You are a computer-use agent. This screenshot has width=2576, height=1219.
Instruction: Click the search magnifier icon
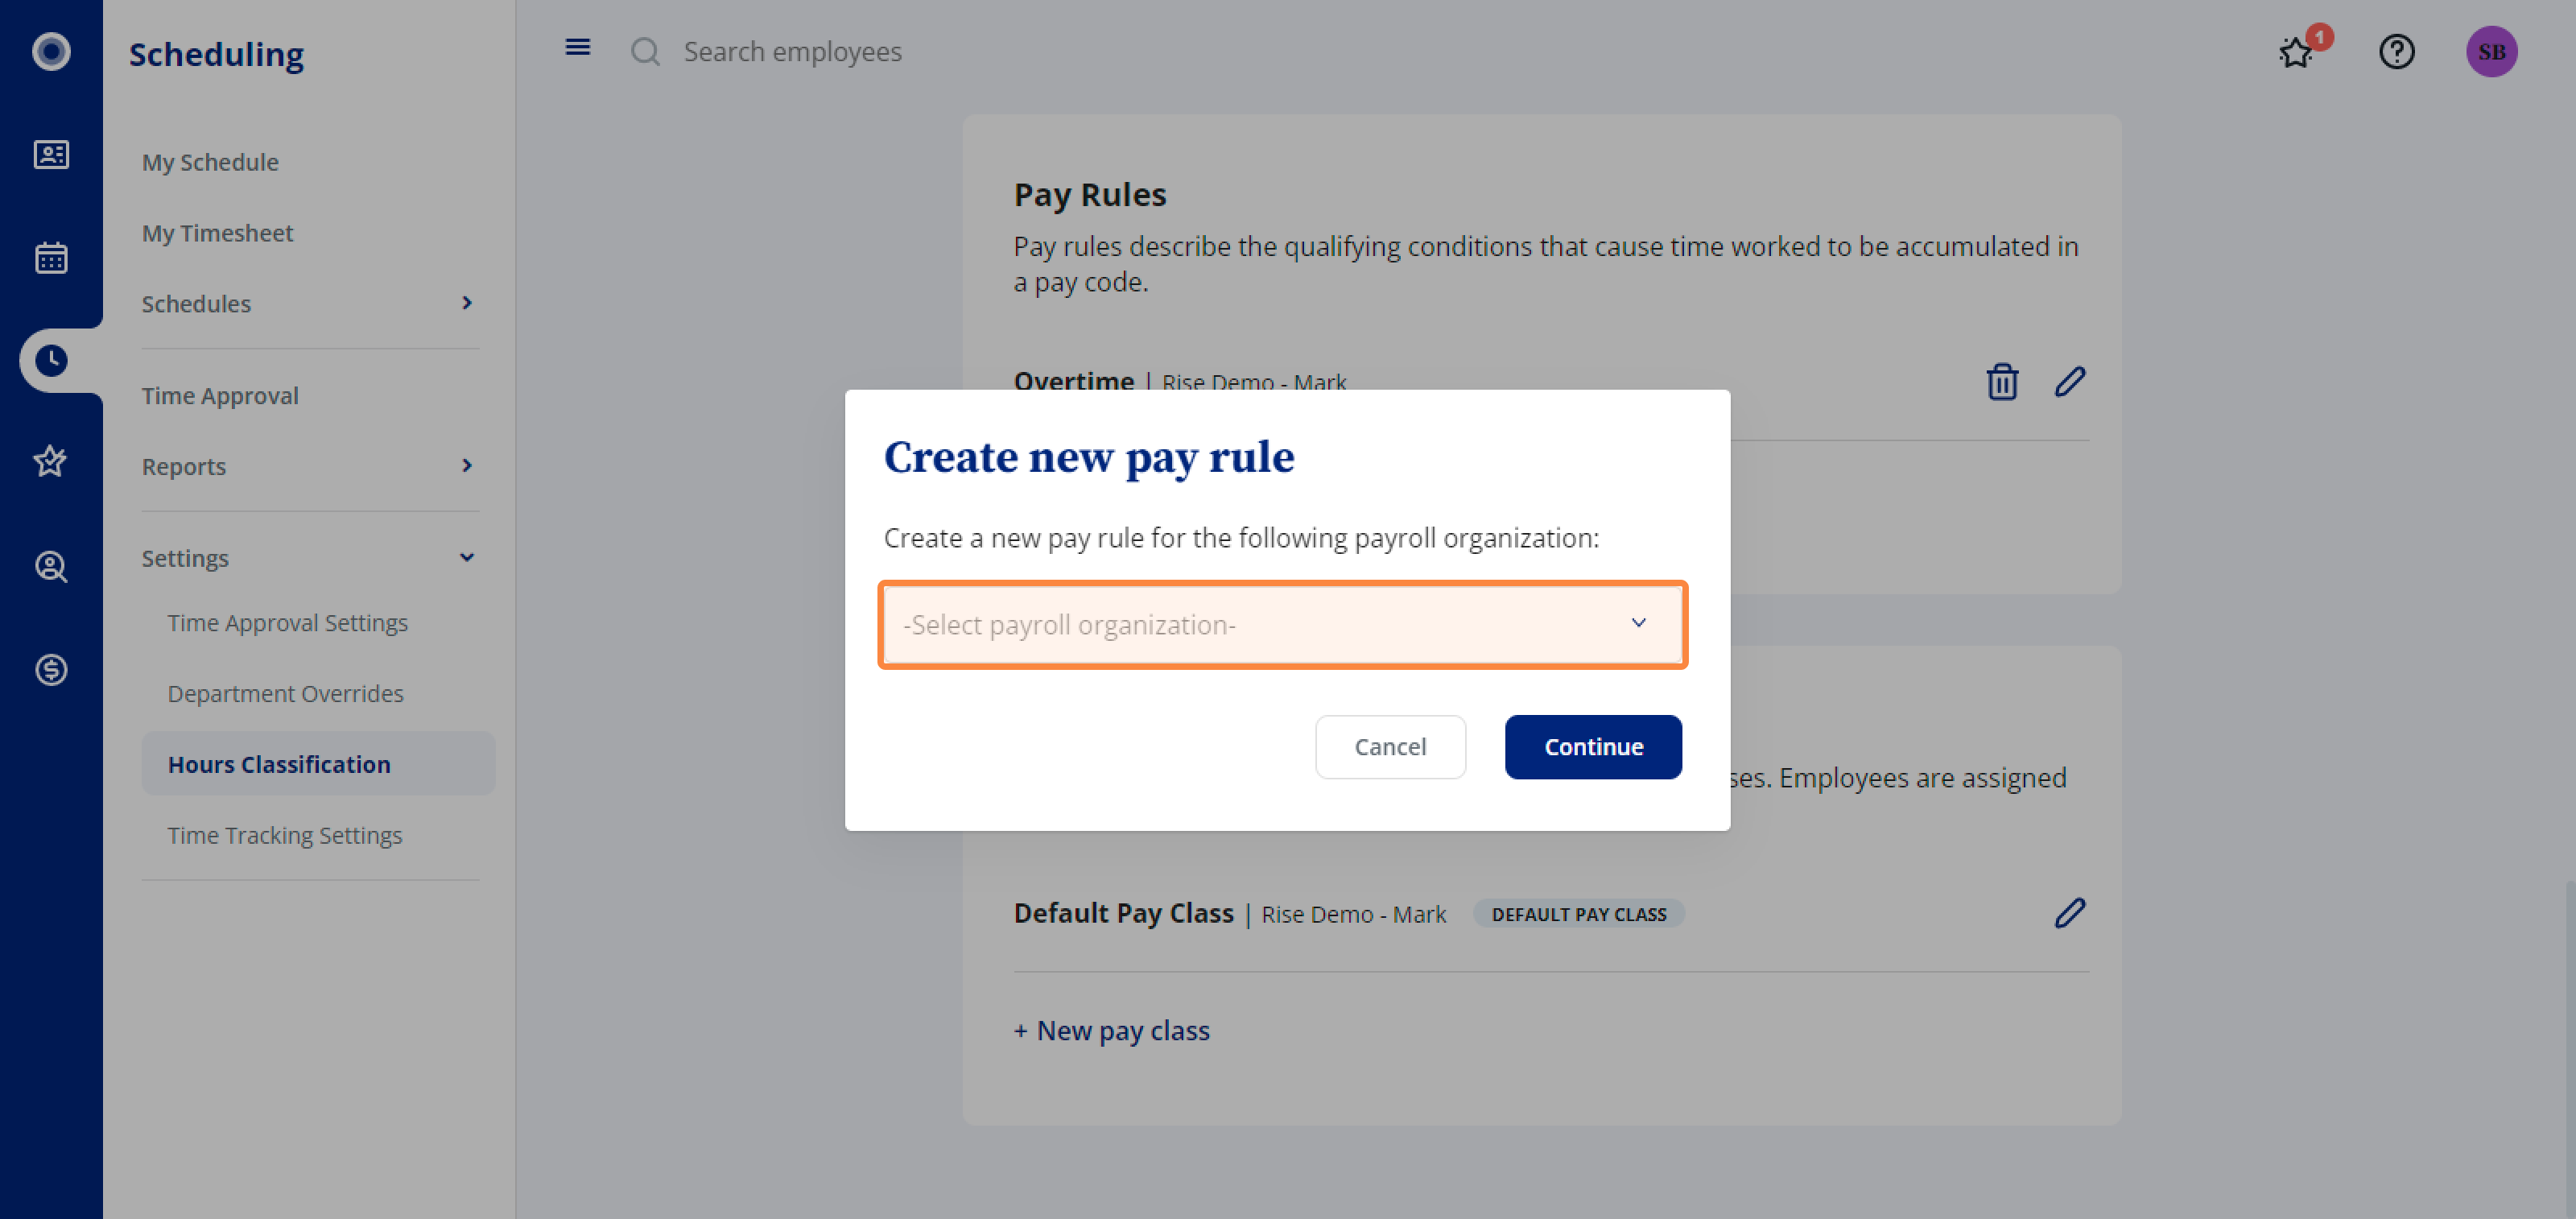(x=646, y=51)
